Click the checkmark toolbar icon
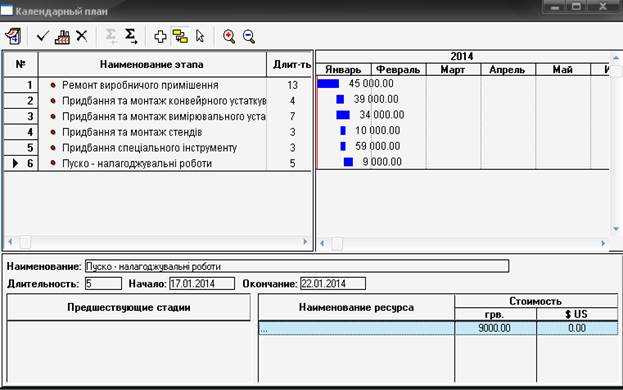 (x=42, y=36)
